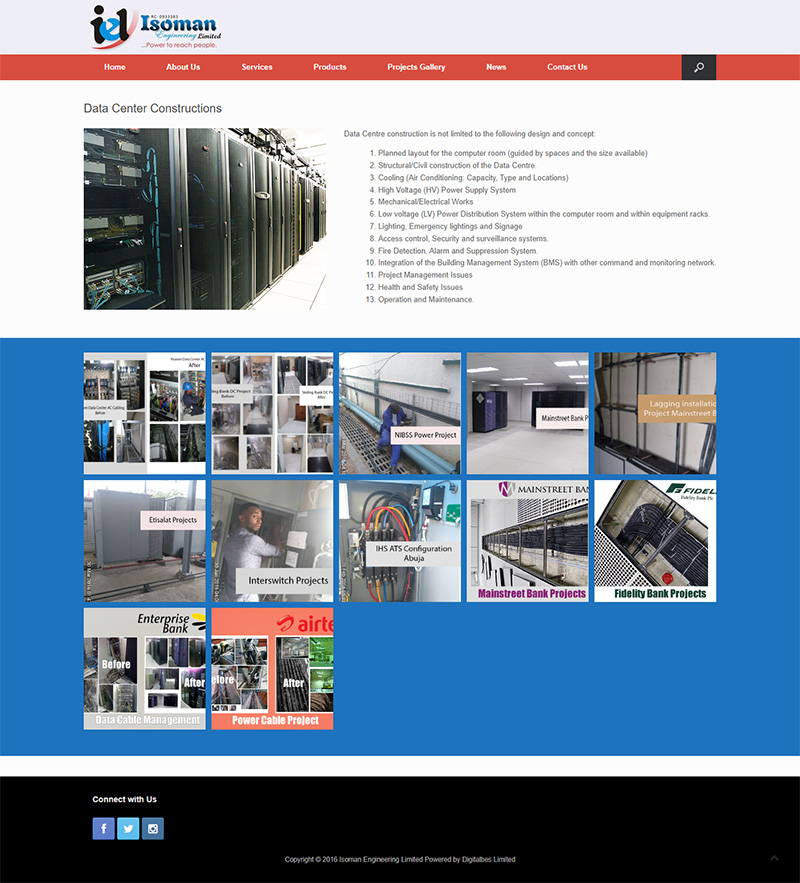Screen dimensions: 800x883
Task: Open the Mainstreet Bank Projects thumbnail
Action: point(528,541)
